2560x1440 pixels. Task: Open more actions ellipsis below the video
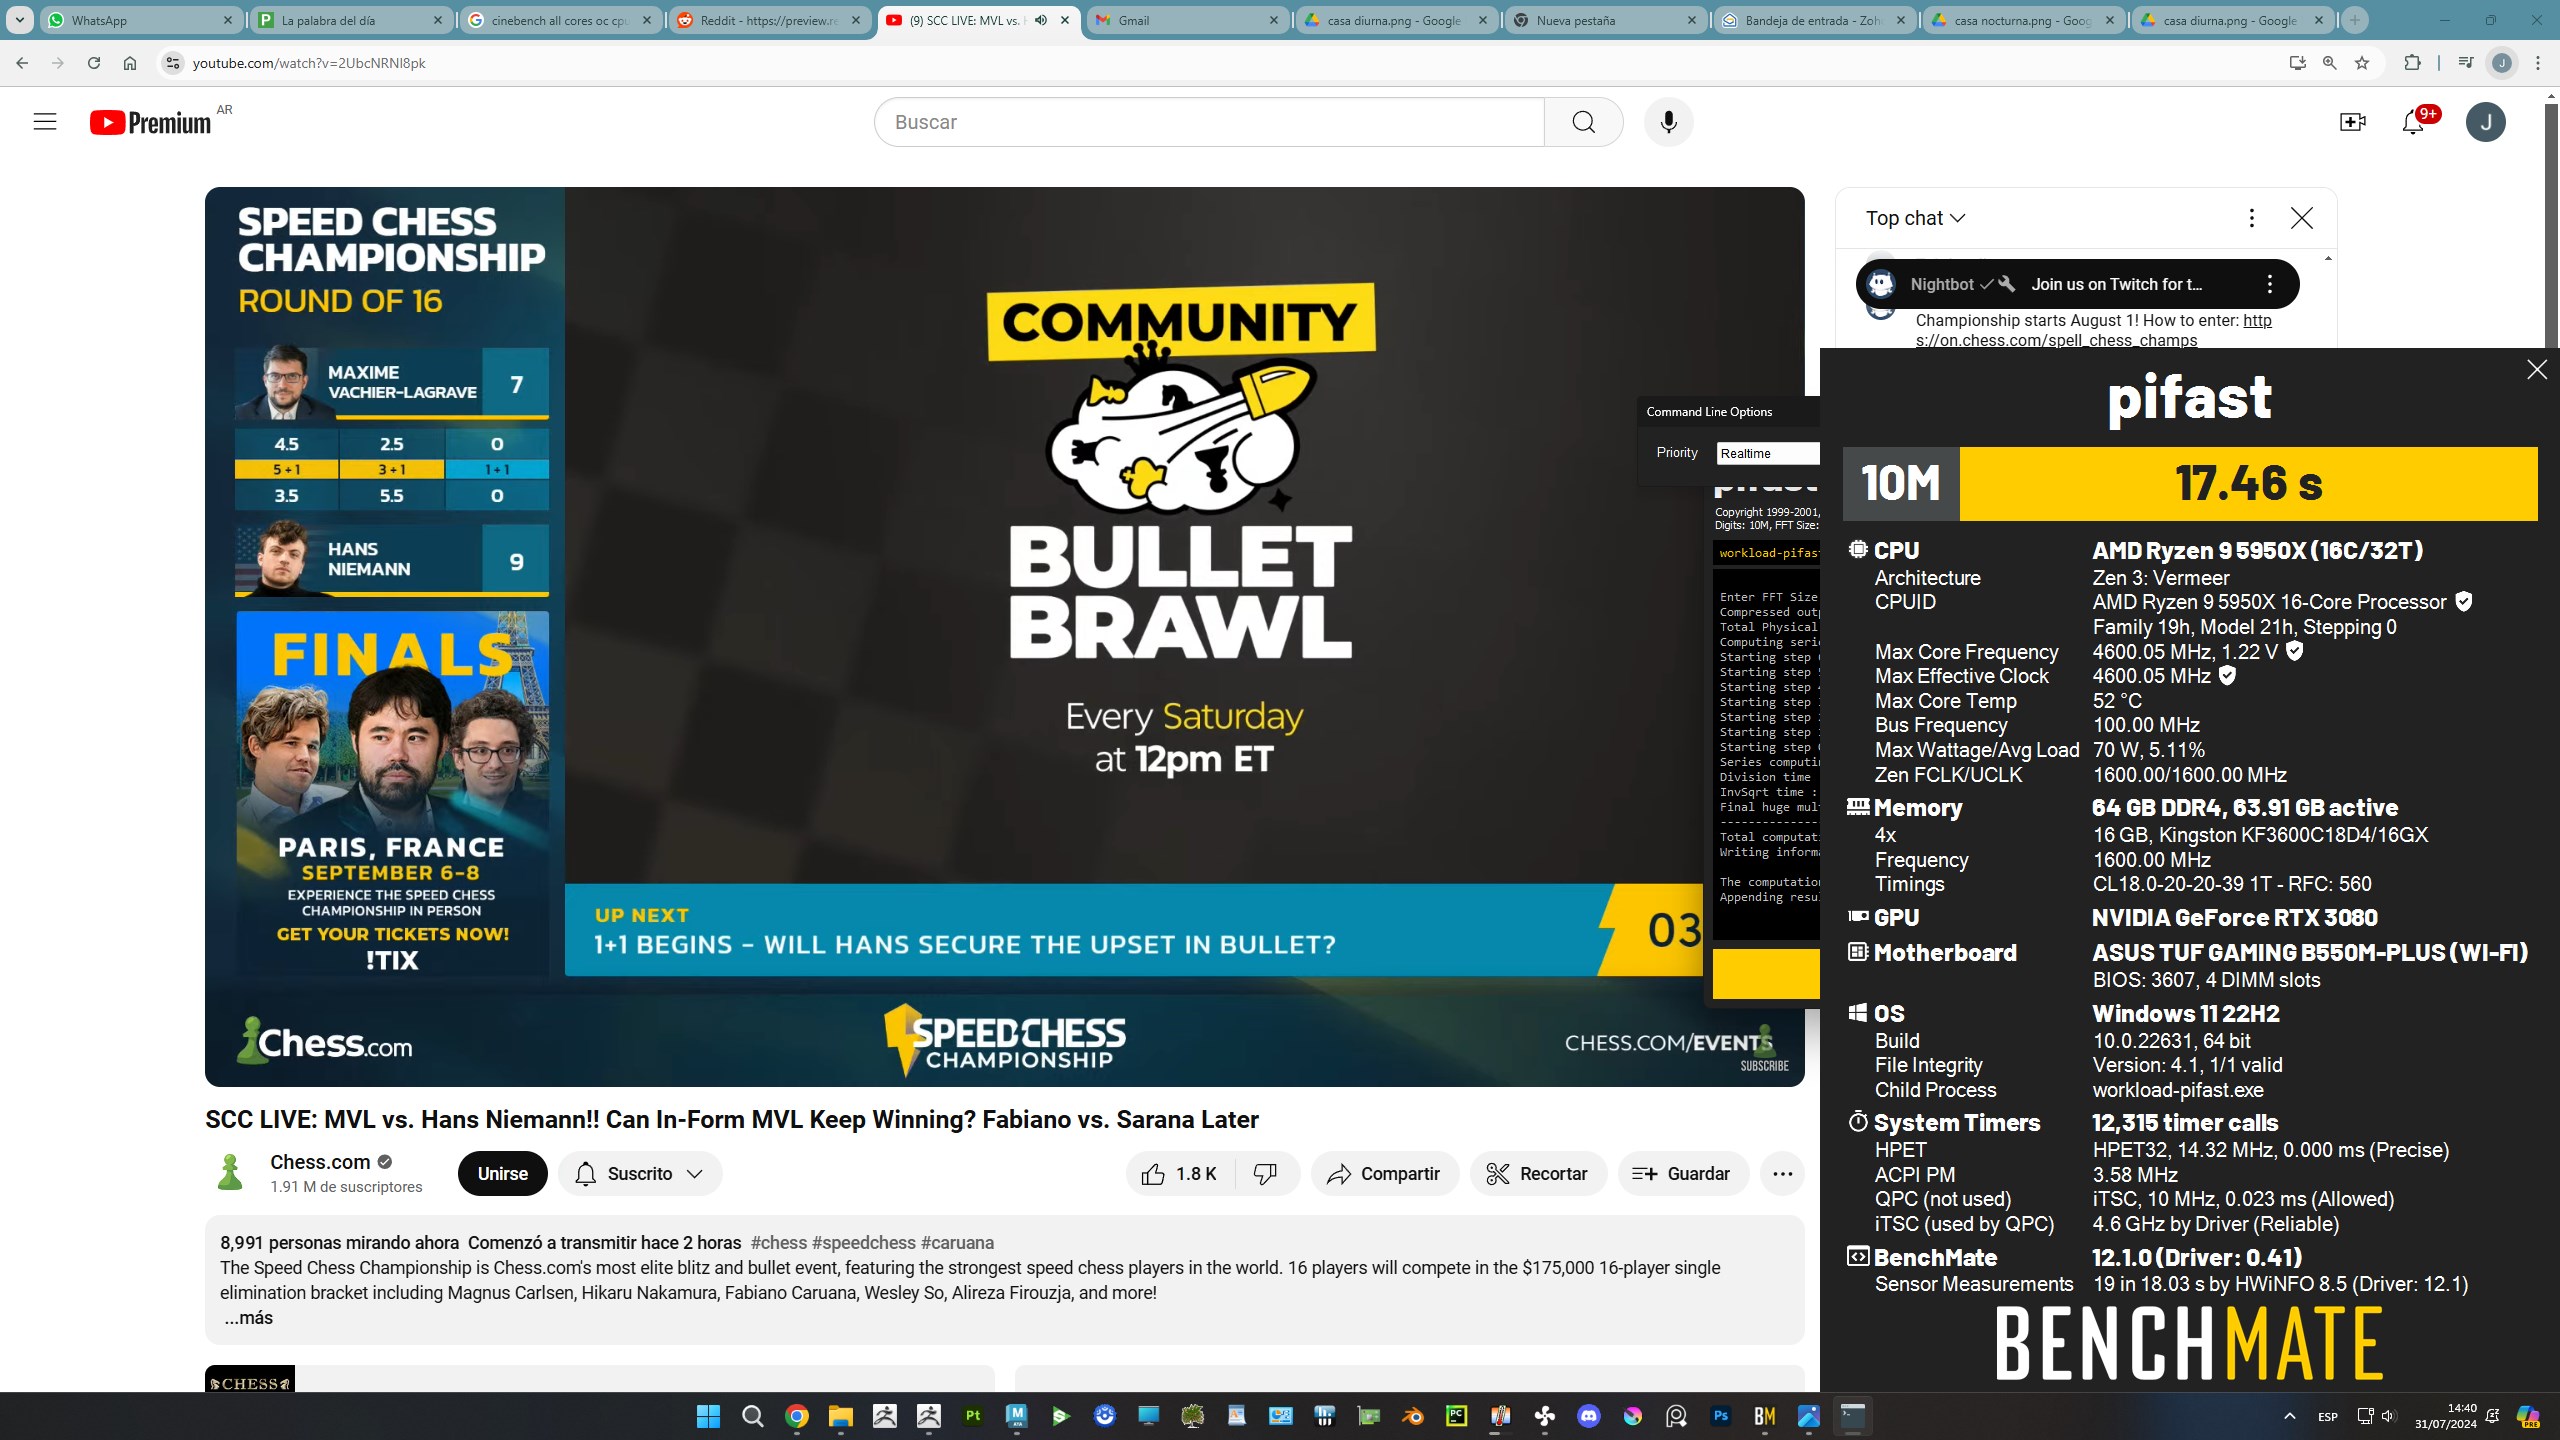coord(1782,1174)
